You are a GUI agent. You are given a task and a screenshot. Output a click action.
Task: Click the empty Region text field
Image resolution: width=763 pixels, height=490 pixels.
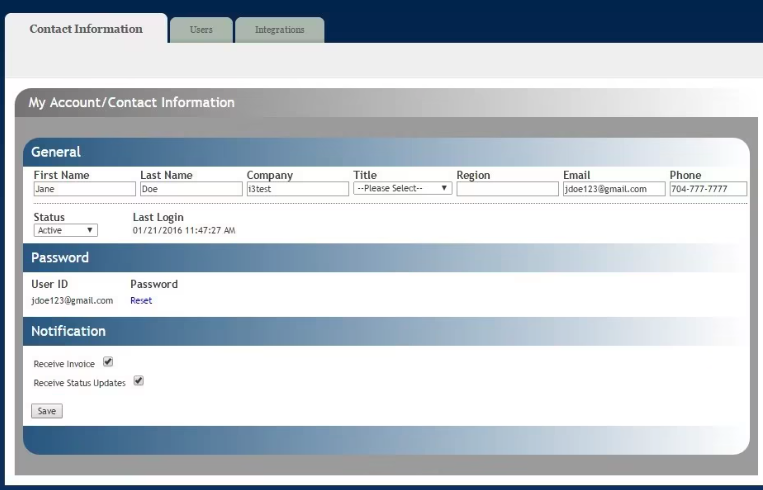tap(507, 188)
